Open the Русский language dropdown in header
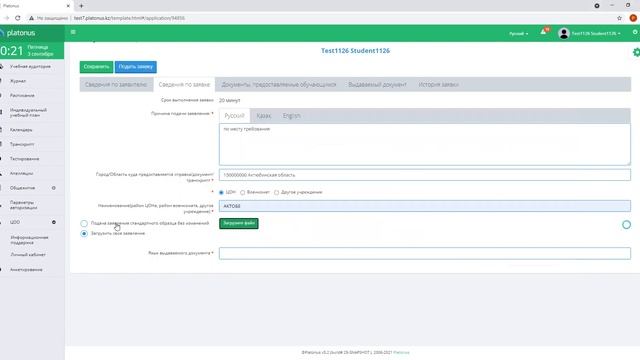 518,33
